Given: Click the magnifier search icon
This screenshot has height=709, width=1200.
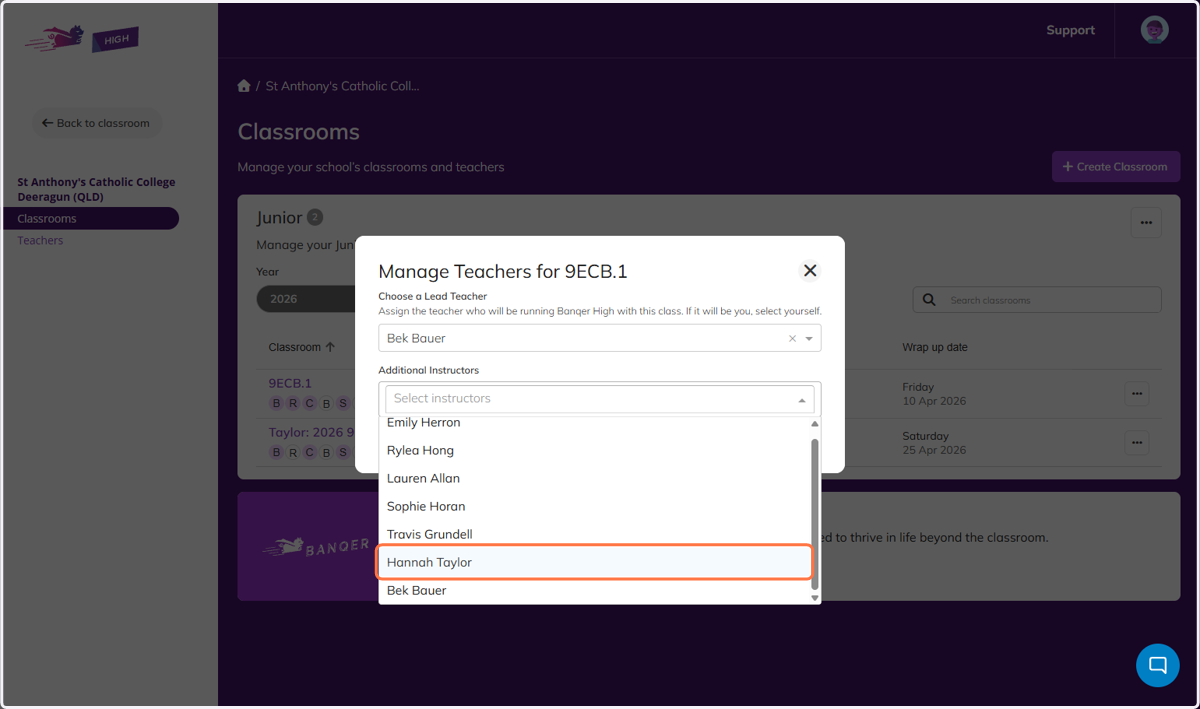Looking at the screenshot, I should coord(929,300).
